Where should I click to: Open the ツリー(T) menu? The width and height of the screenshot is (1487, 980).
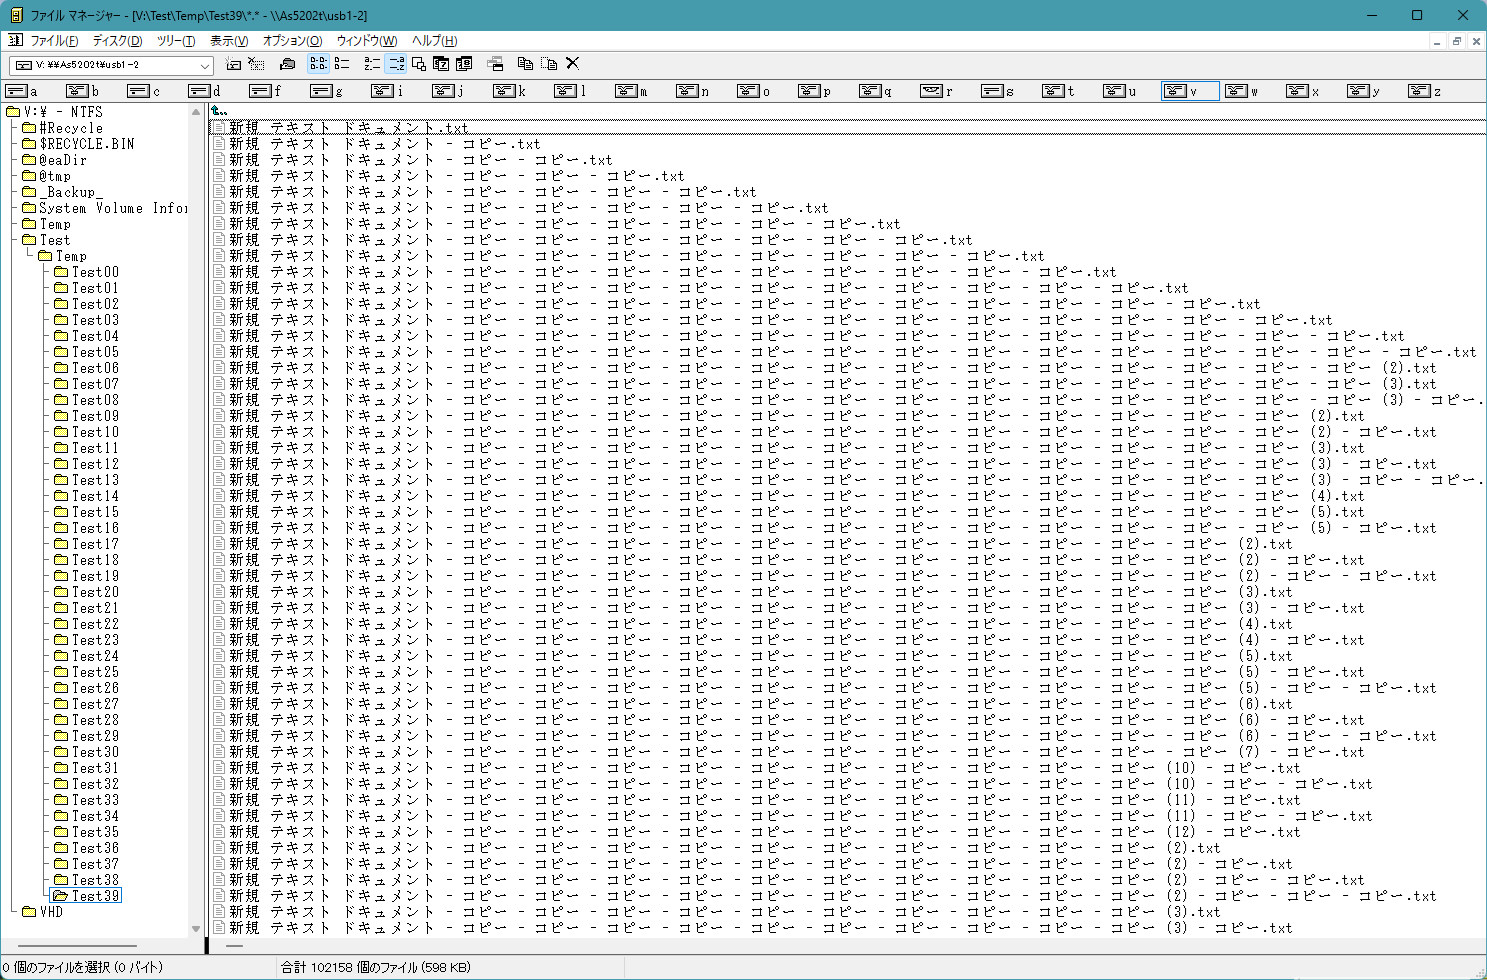click(x=176, y=41)
